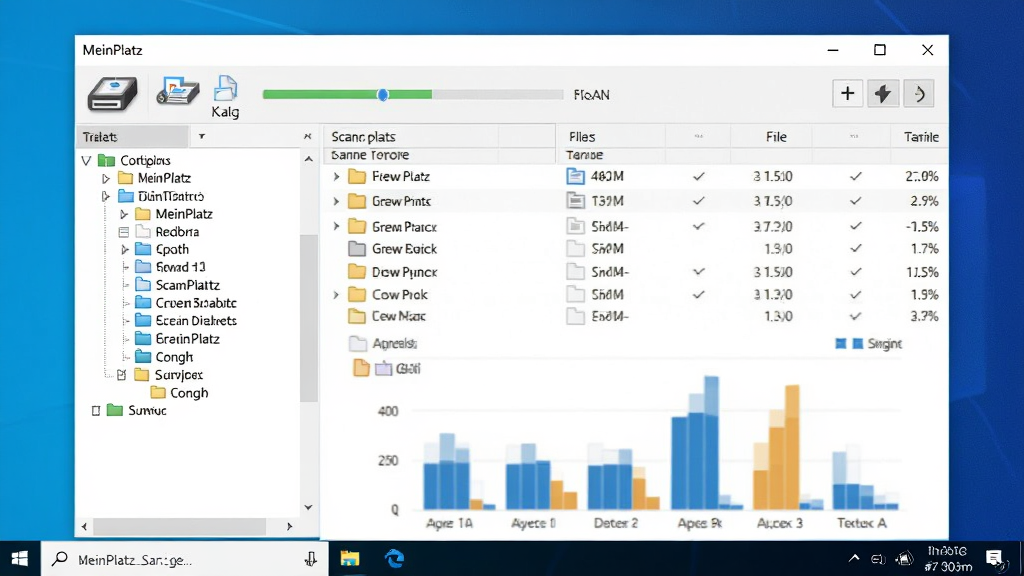Click the plus add button
The image size is (1024, 576).
coord(848,93)
